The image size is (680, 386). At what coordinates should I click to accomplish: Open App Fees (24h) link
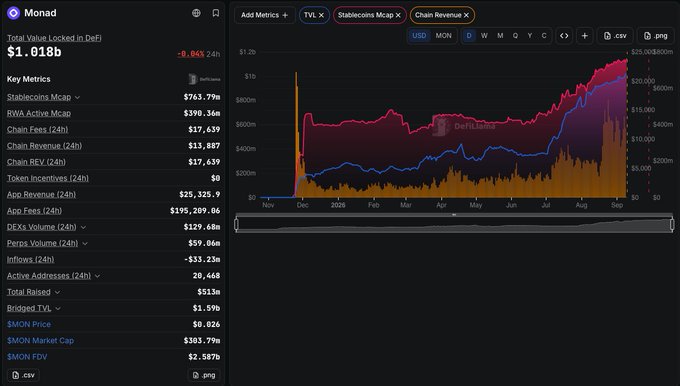click(x=34, y=211)
